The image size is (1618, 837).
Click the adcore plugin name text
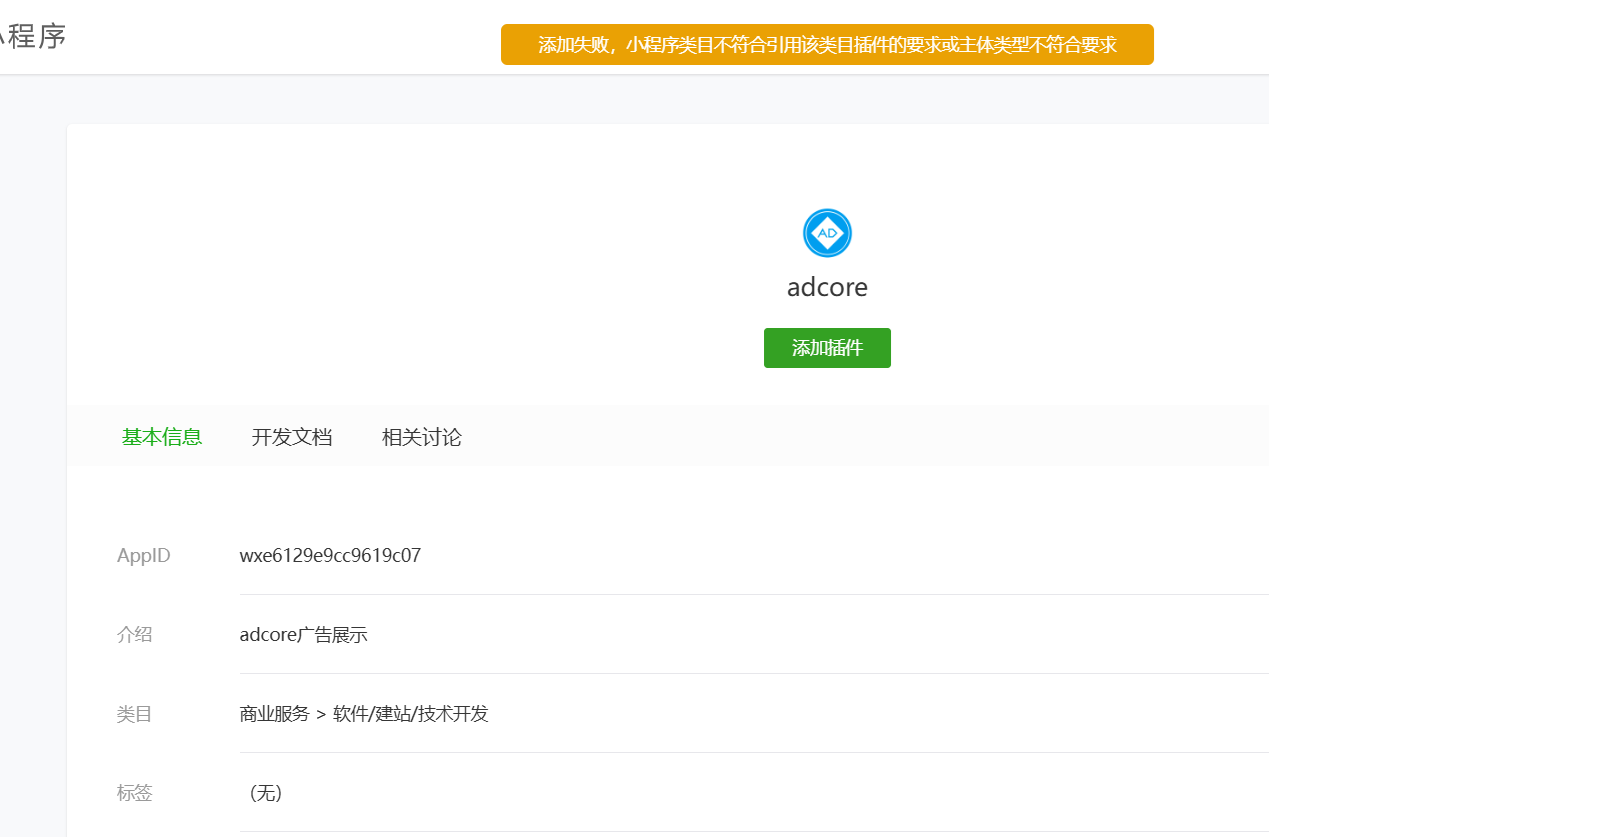(827, 288)
